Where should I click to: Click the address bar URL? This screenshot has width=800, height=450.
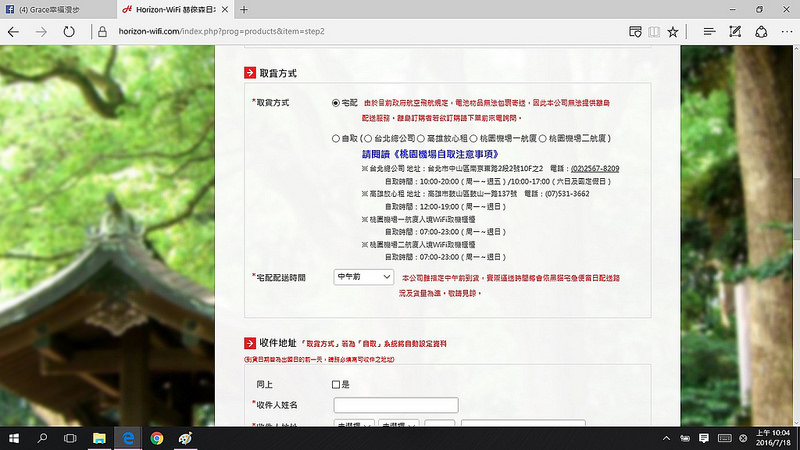[x=221, y=31]
